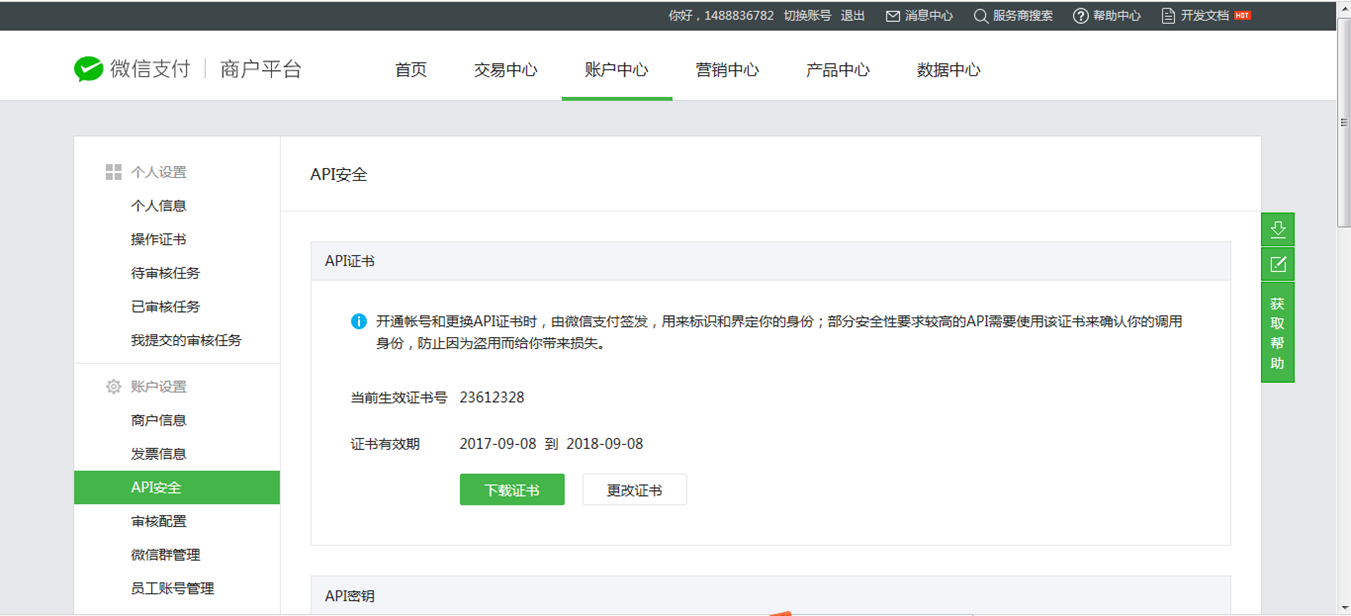
Task: Select 操作证书 in sidebar
Action: click(159, 240)
